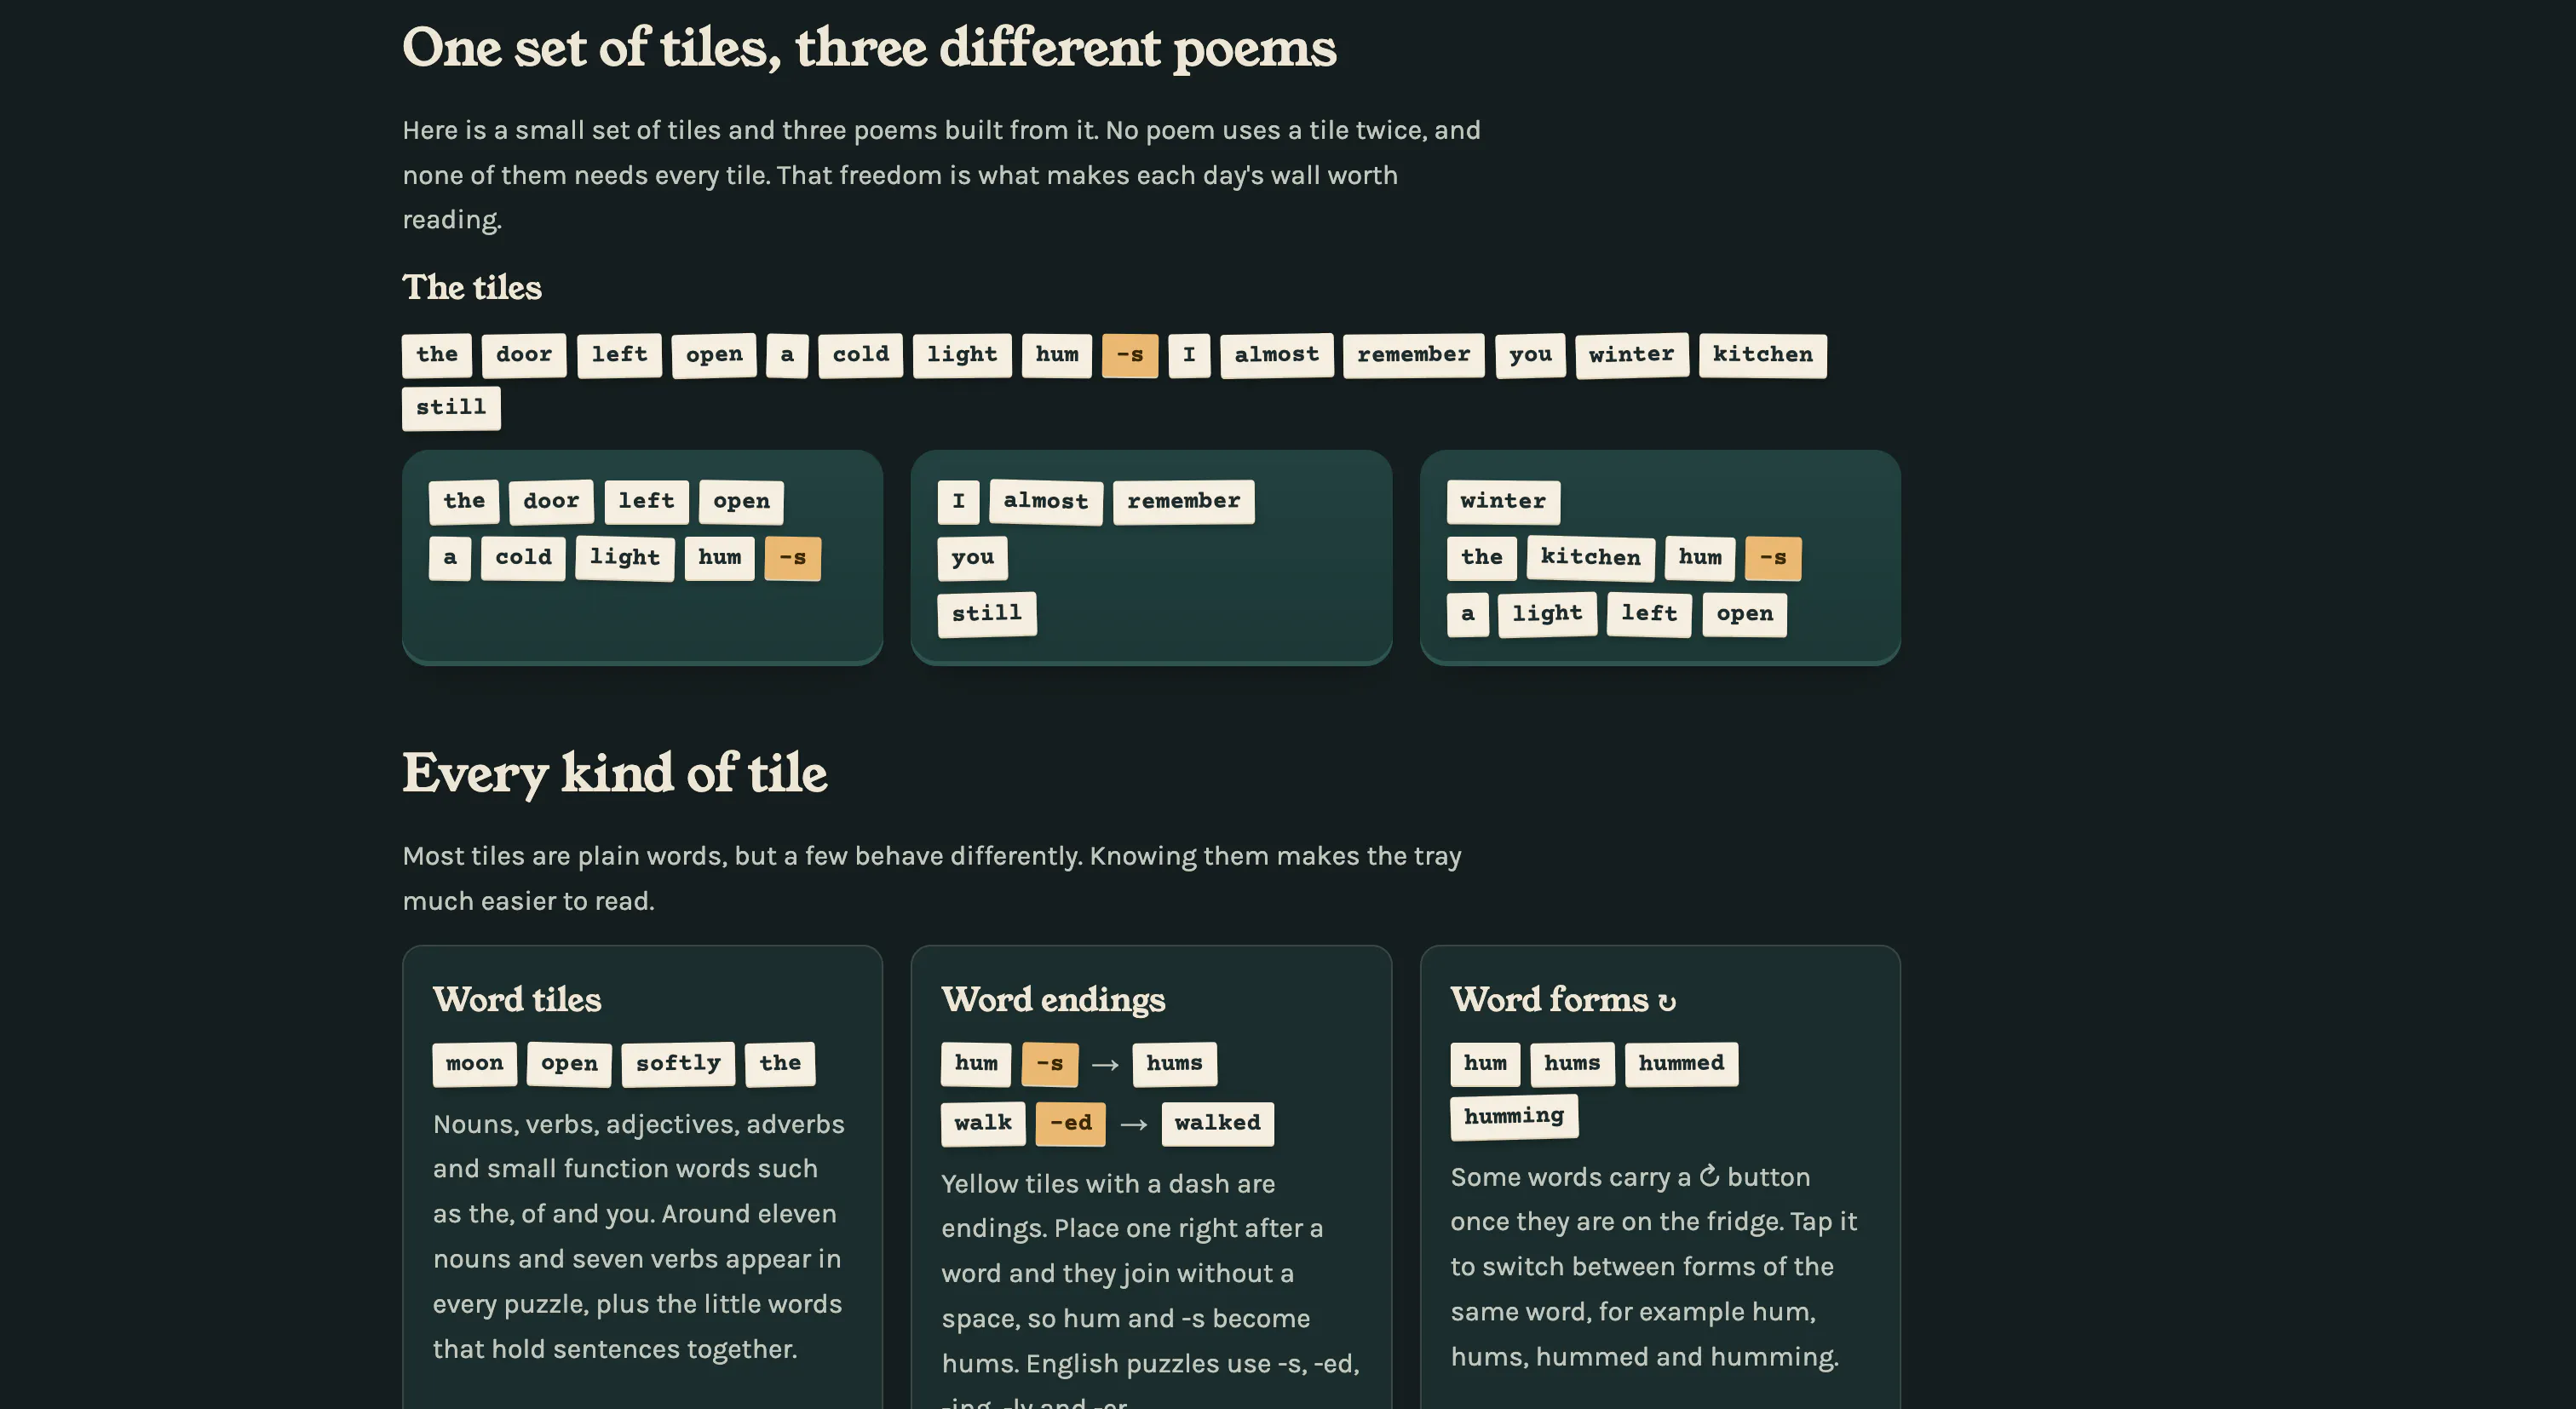The height and width of the screenshot is (1409, 2576).
Task: Click the 'walked' result tile
Action: 1217,1123
